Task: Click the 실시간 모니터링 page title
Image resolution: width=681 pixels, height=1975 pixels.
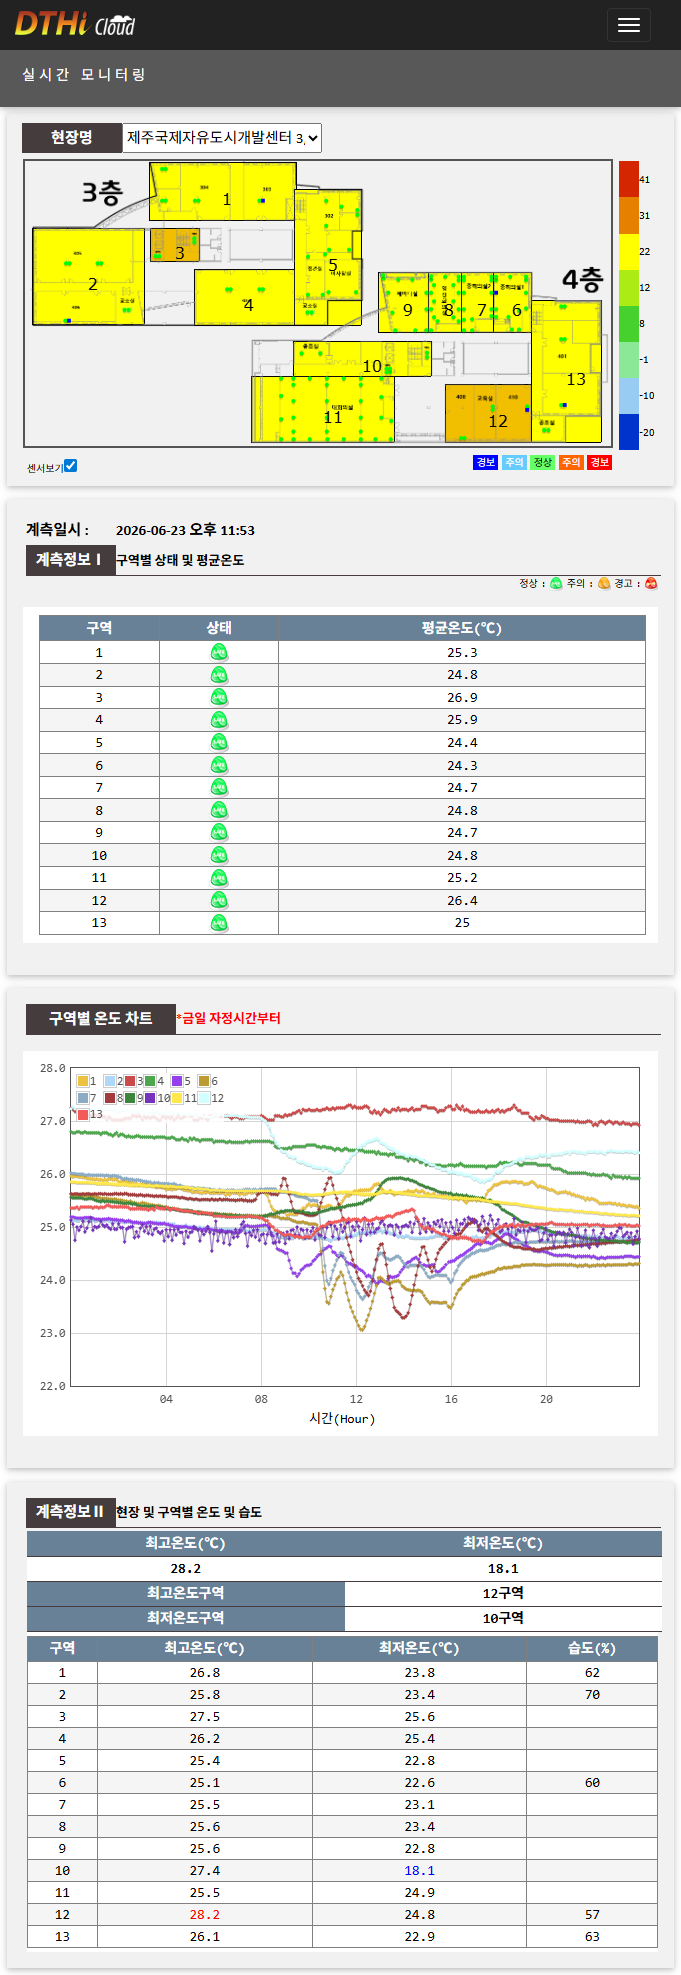Action: pyautogui.click(x=84, y=75)
